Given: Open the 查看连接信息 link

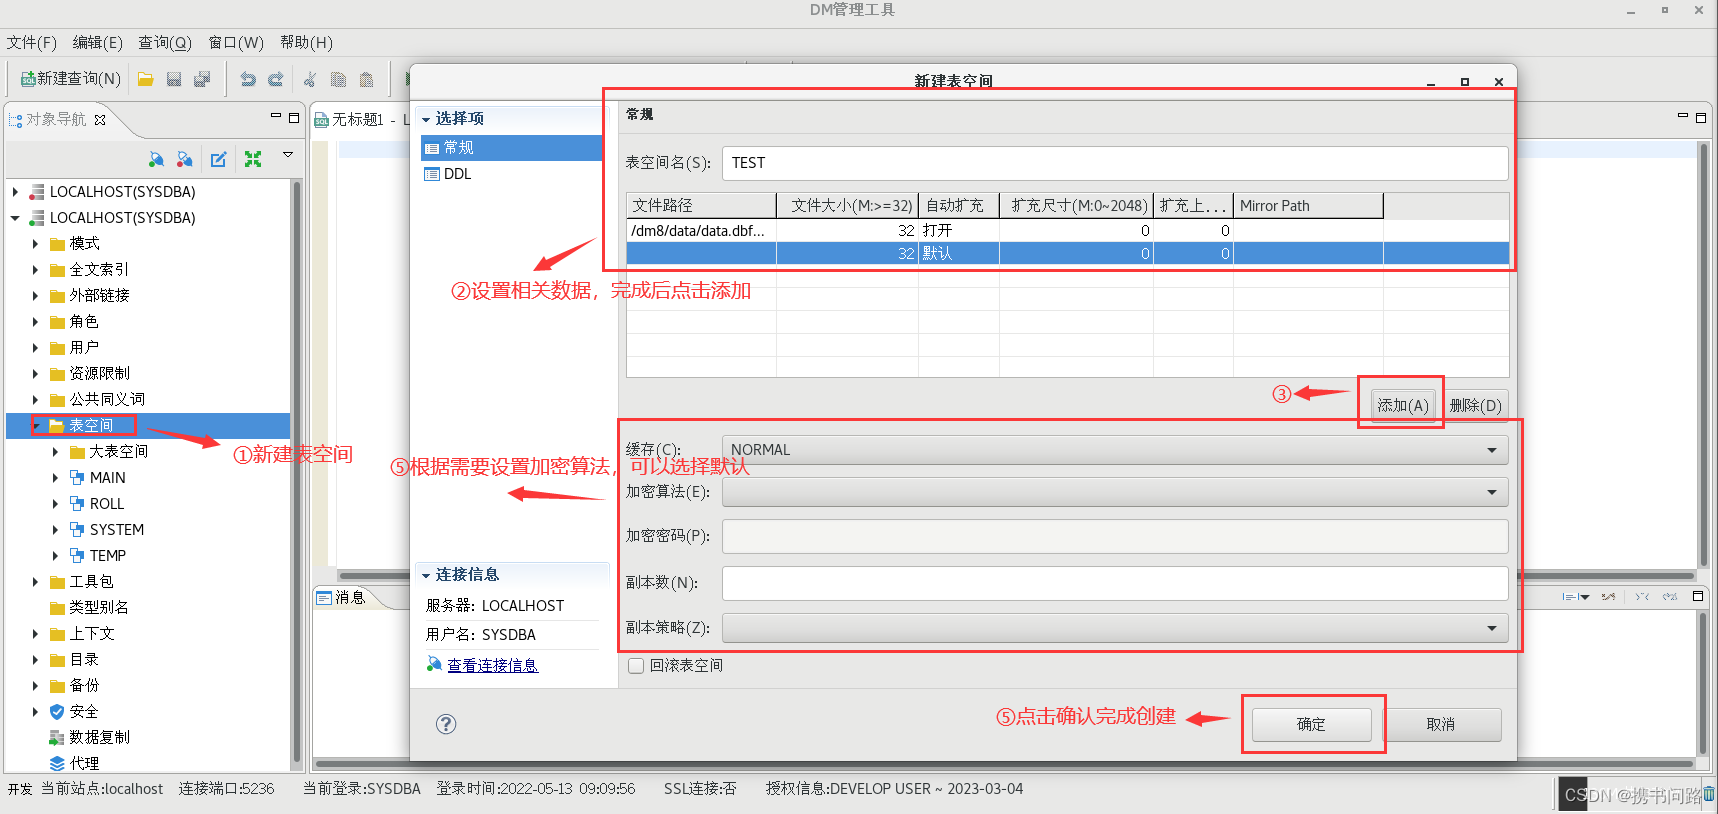Looking at the screenshot, I should [x=492, y=665].
